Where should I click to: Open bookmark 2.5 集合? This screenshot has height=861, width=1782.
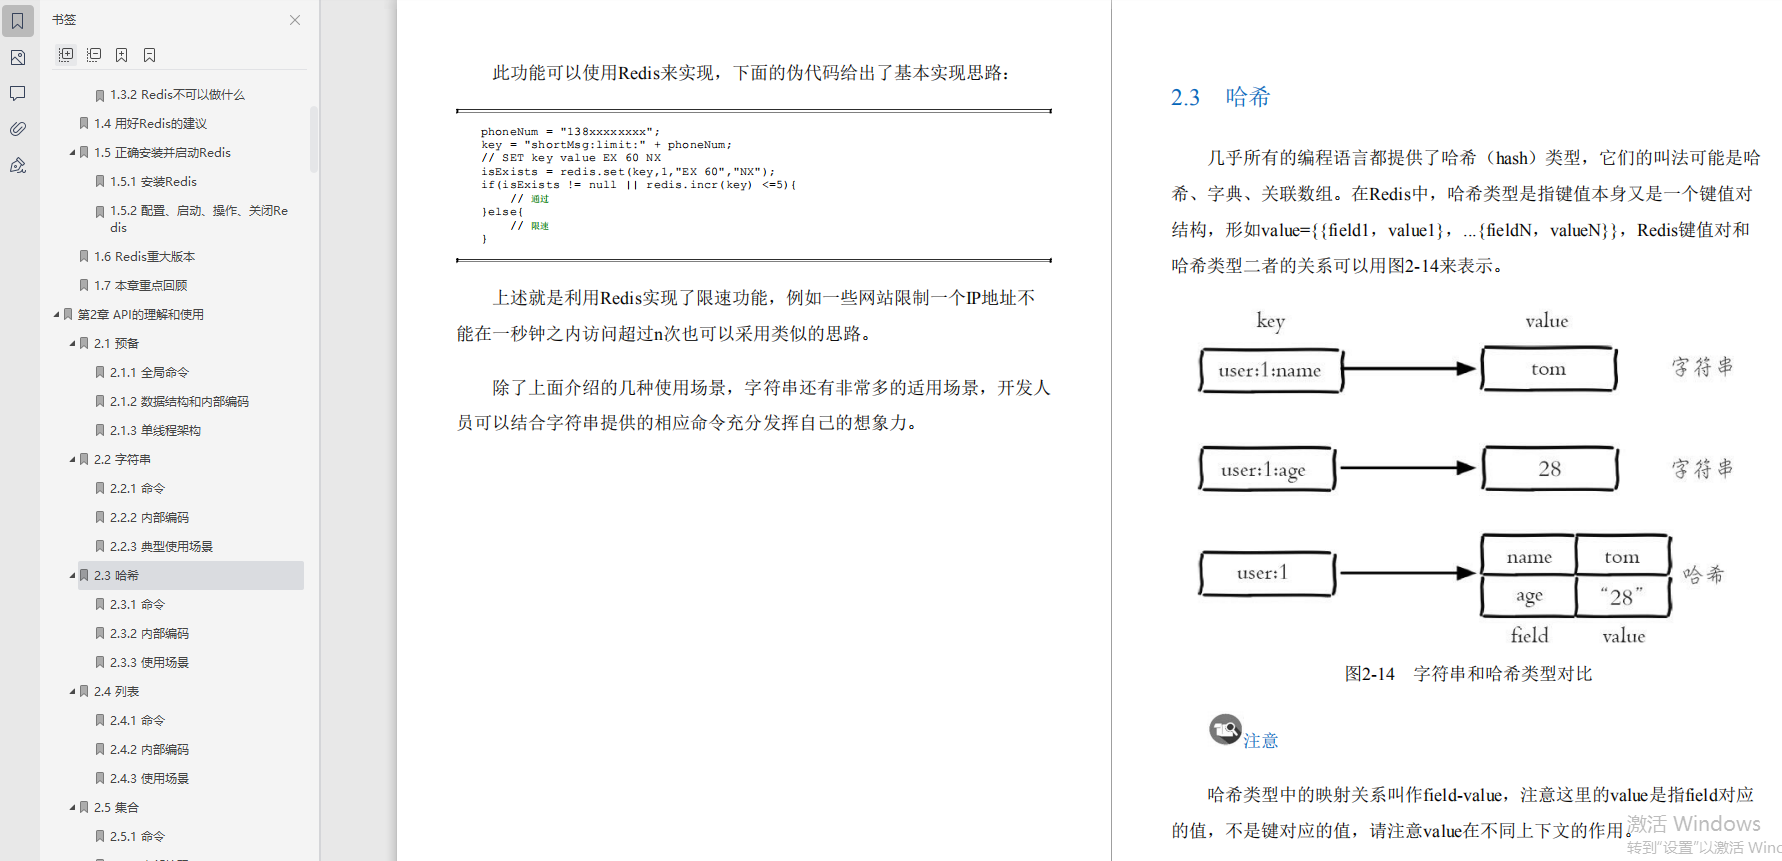[x=116, y=808]
